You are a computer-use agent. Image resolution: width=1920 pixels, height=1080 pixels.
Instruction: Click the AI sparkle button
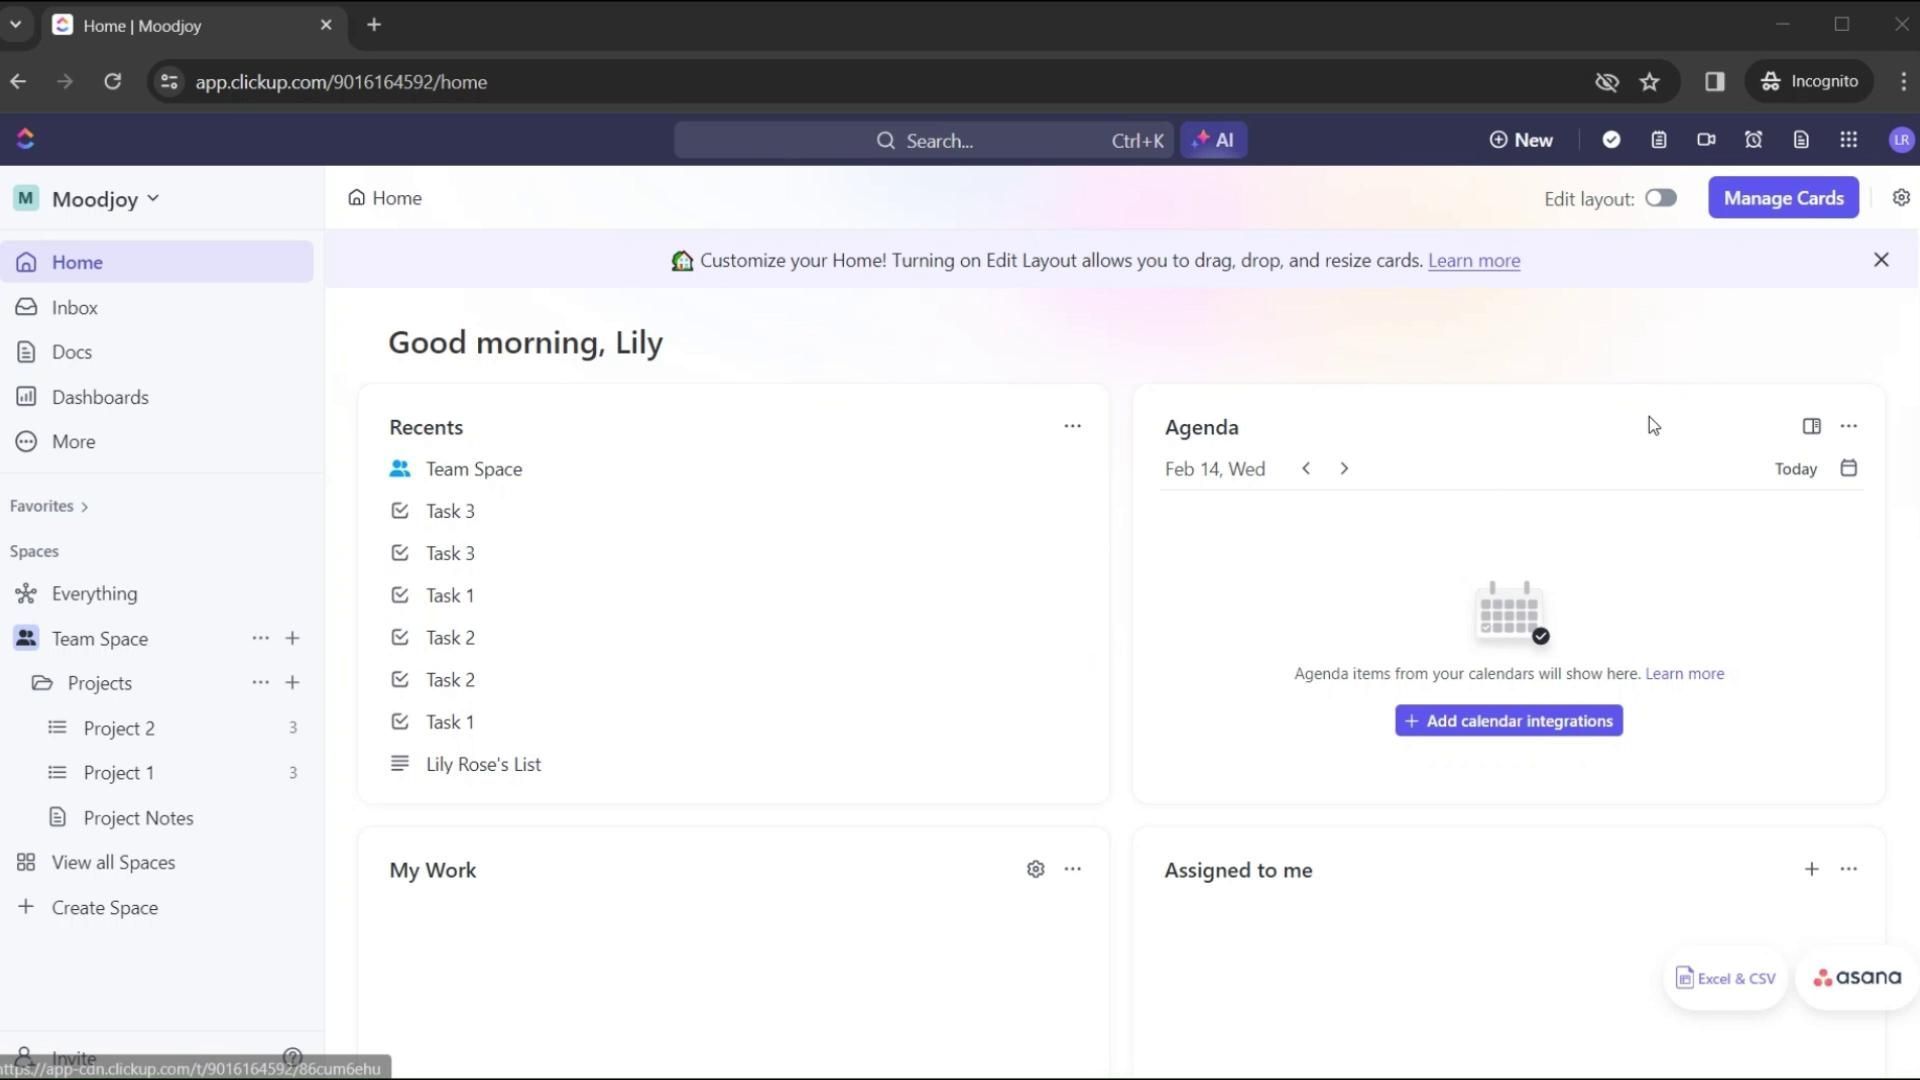(1213, 140)
